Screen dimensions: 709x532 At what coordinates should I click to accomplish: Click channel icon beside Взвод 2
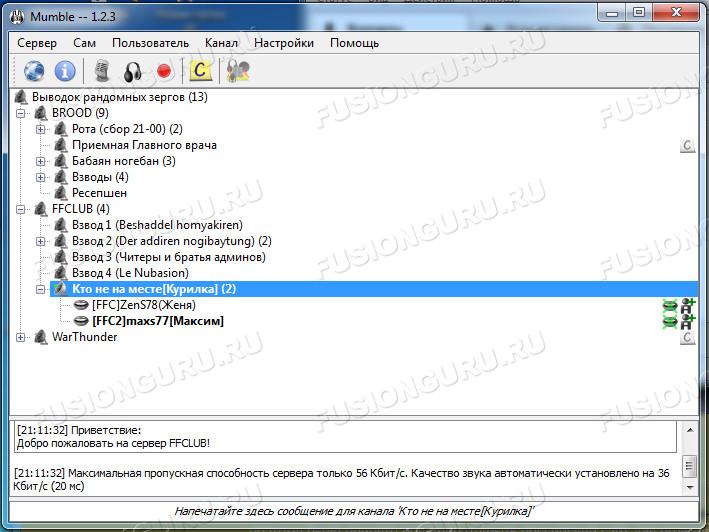61,241
